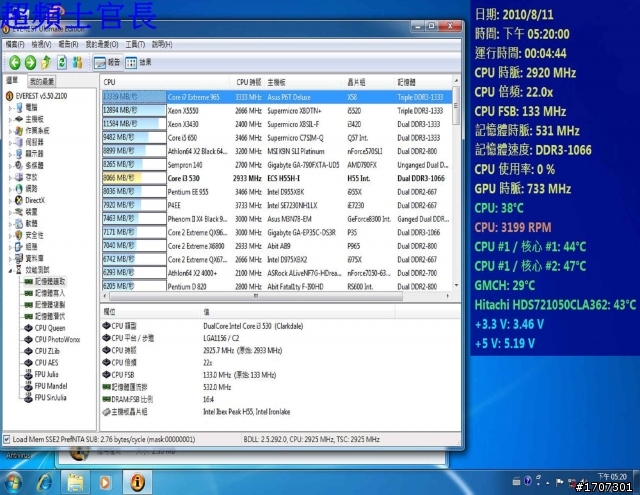Open Windows Explorer folder on the taskbar
This screenshot has height=495, width=640.
(76, 482)
